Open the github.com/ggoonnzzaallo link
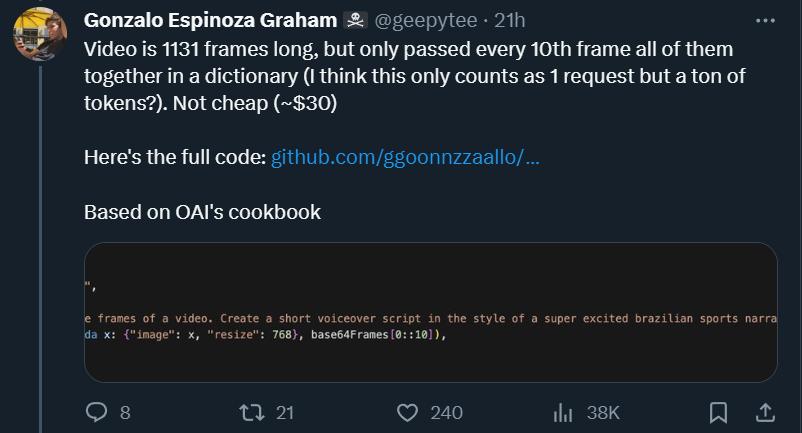 405,158
